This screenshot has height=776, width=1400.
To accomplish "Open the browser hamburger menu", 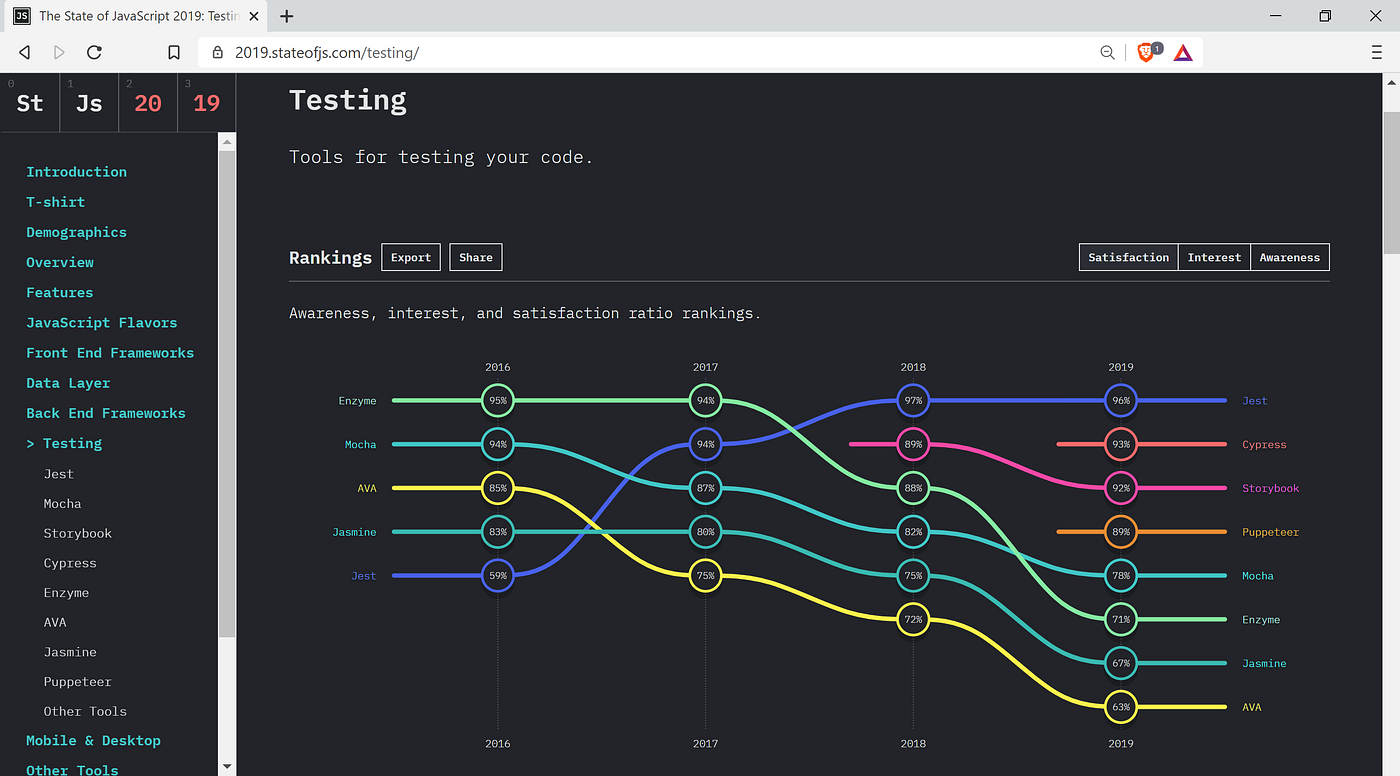I will click(x=1377, y=52).
